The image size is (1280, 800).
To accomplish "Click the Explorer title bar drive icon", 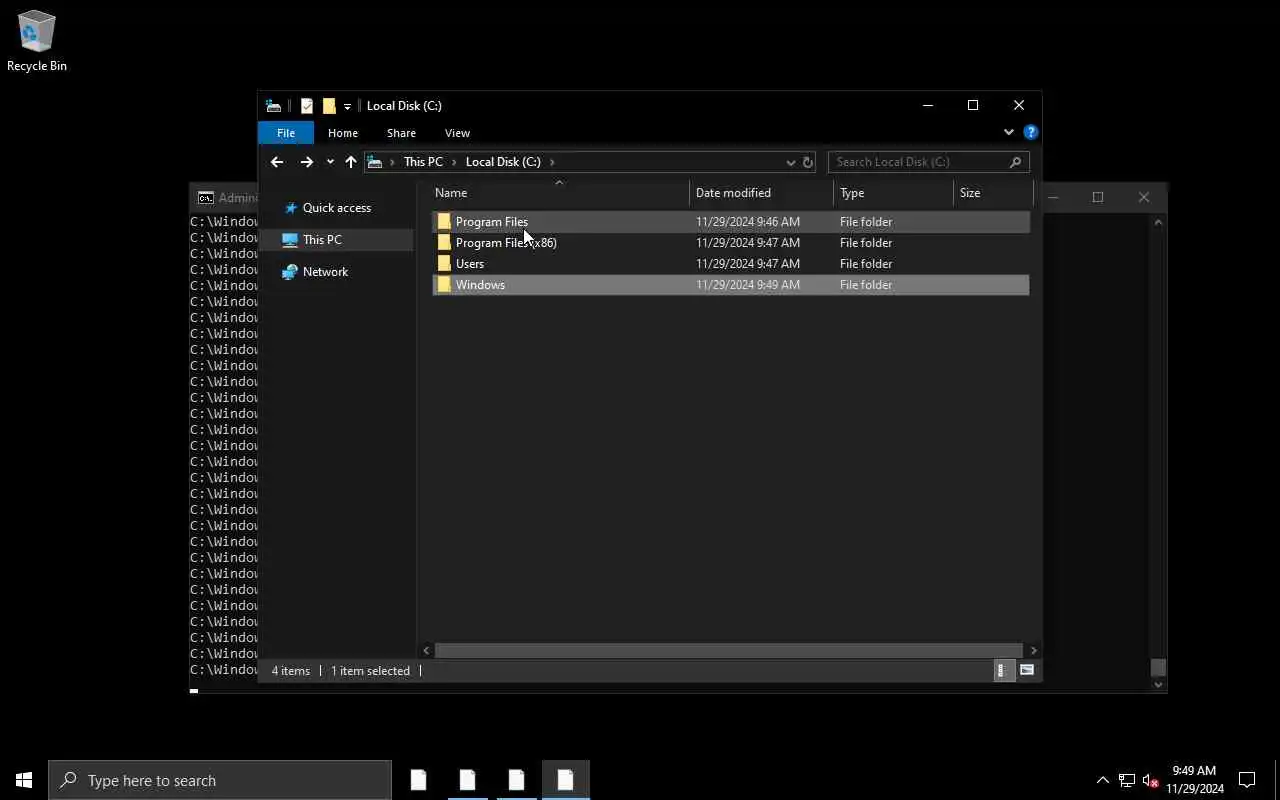I will [x=273, y=106].
